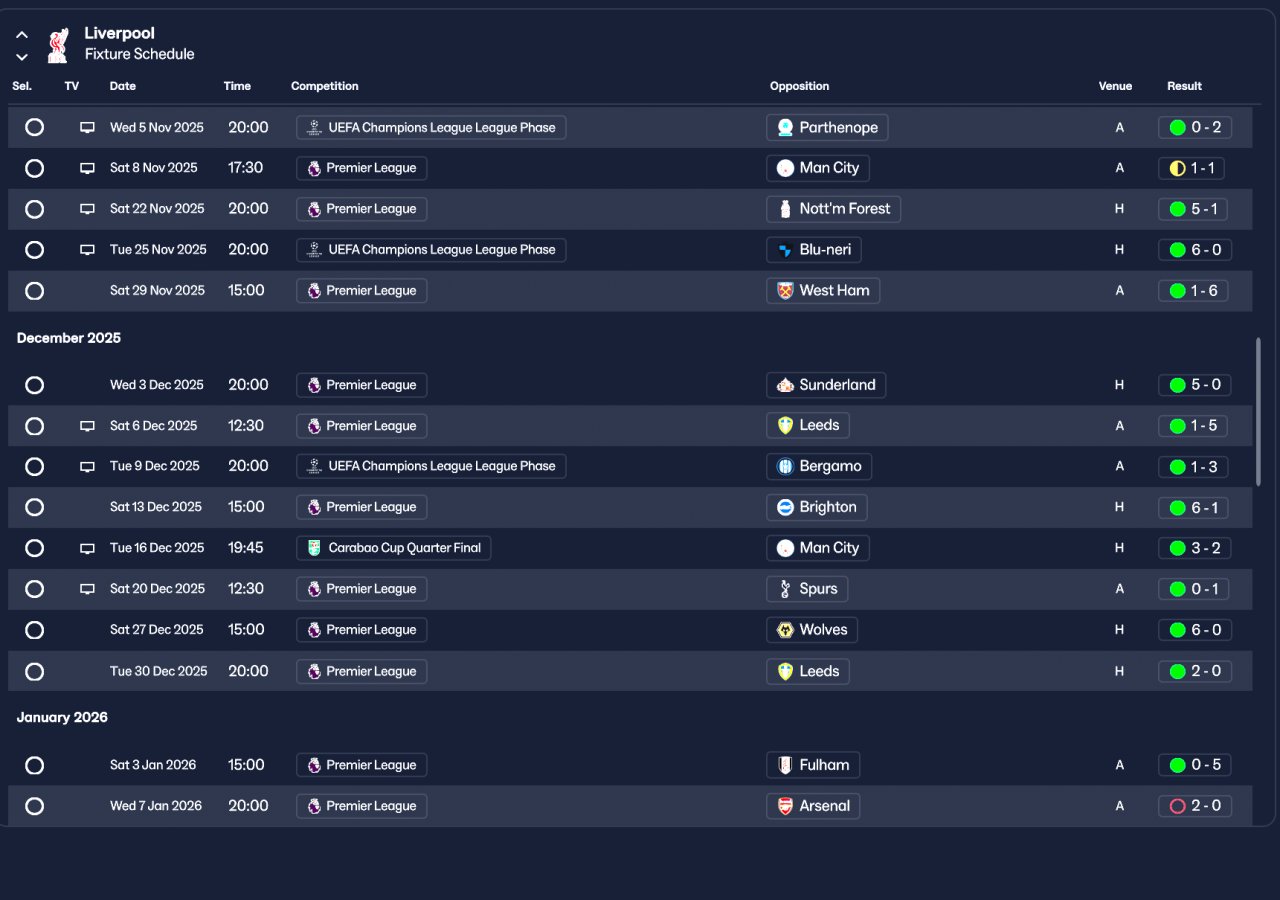Click the TV icon for Sat 22 Nov fixture
Screen dimensions: 1280x900
point(87,209)
